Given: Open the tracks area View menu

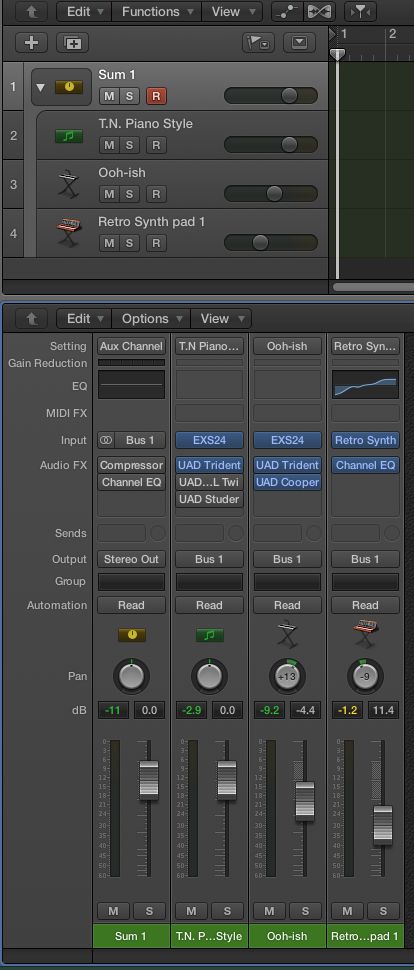Looking at the screenshot, I should pos(231,11).
